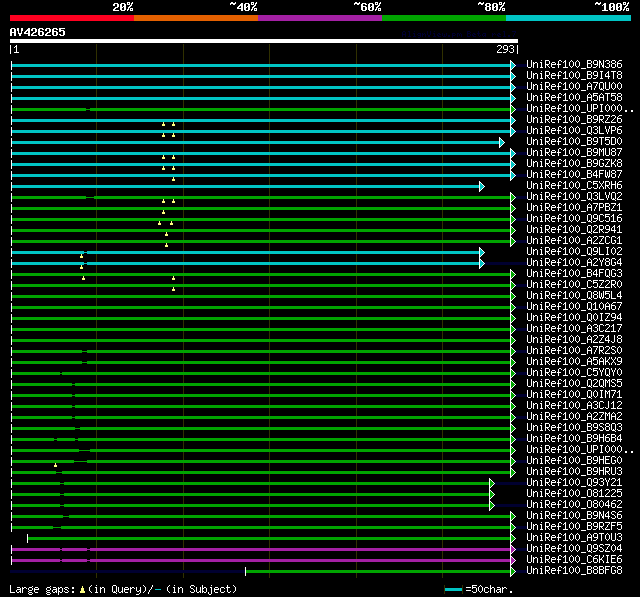Select the UniRef100_O80462 label
Viewport: 640px width, 597px height.
pyautogui.click(x=574, y=505)
